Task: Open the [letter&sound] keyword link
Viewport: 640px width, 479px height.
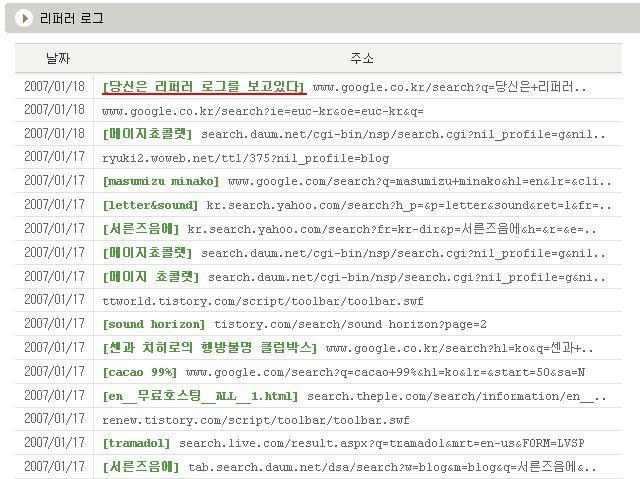Action: (150, 205)
